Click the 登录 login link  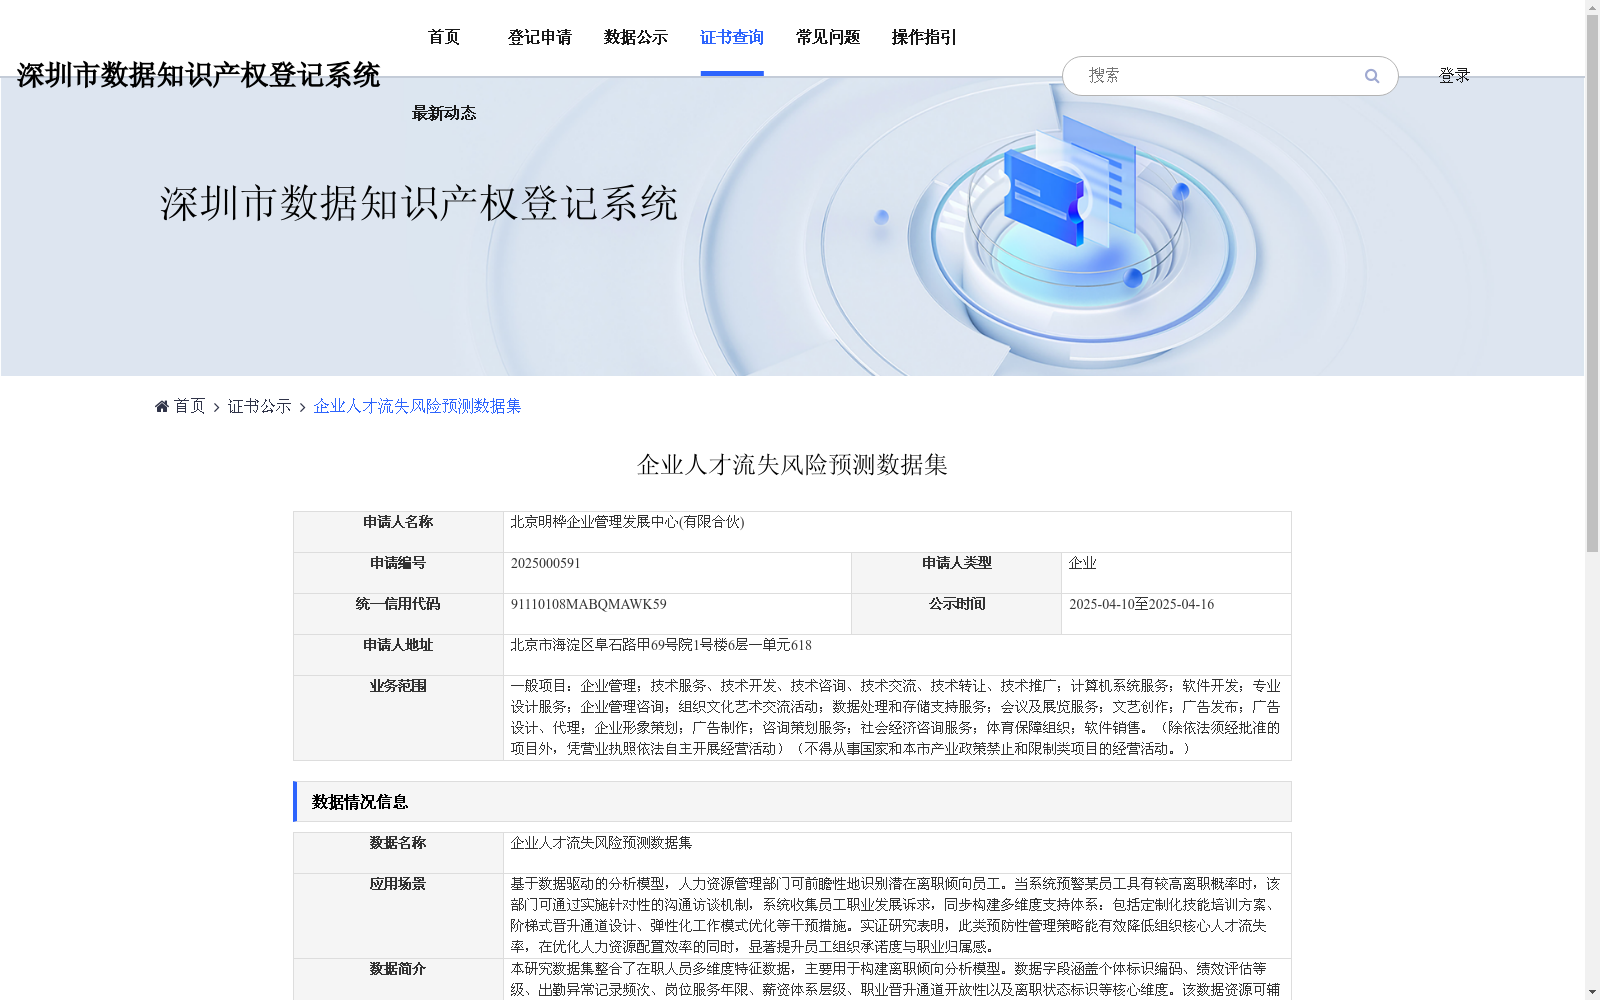(1454, 76)
